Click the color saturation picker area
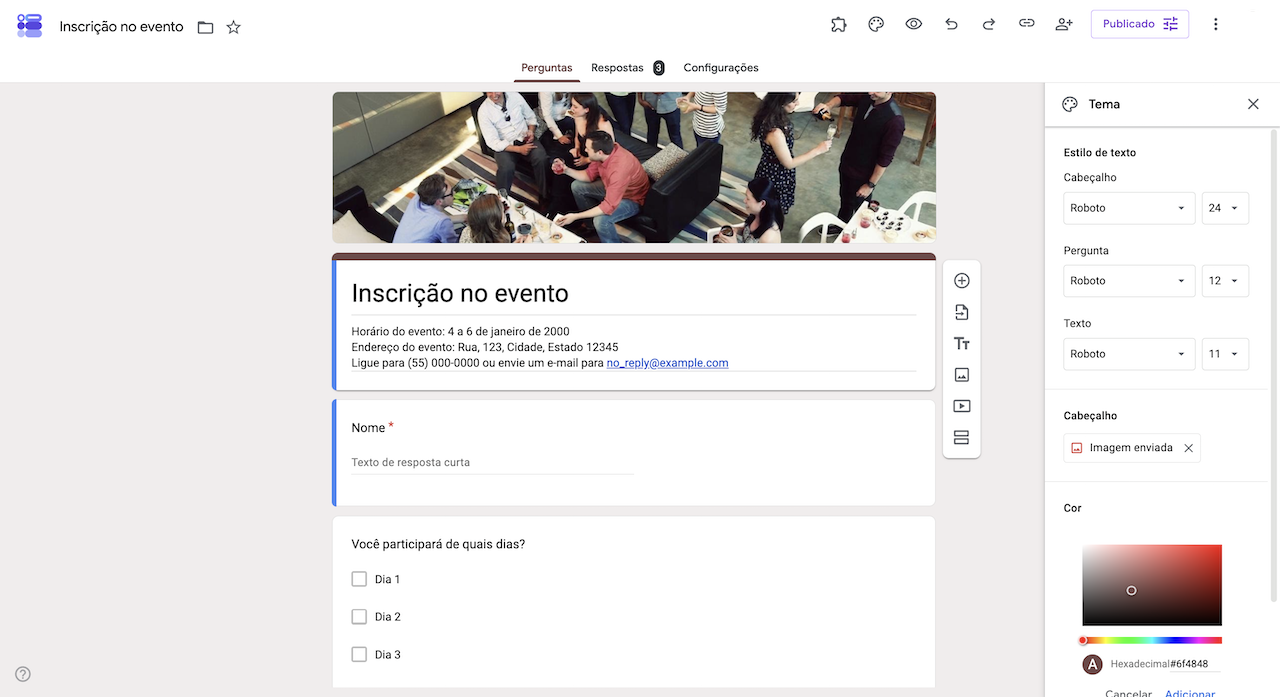 coord(1152,585)
